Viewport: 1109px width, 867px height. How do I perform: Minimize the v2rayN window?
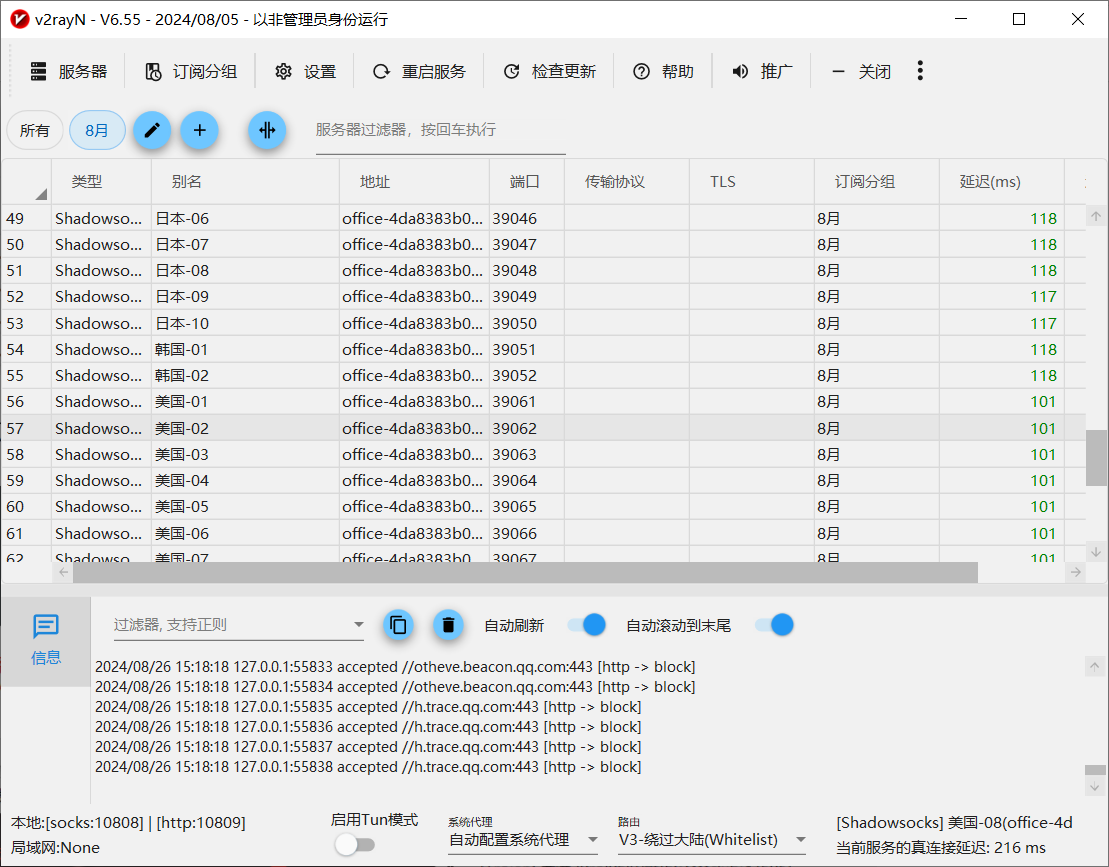[960, 19]
